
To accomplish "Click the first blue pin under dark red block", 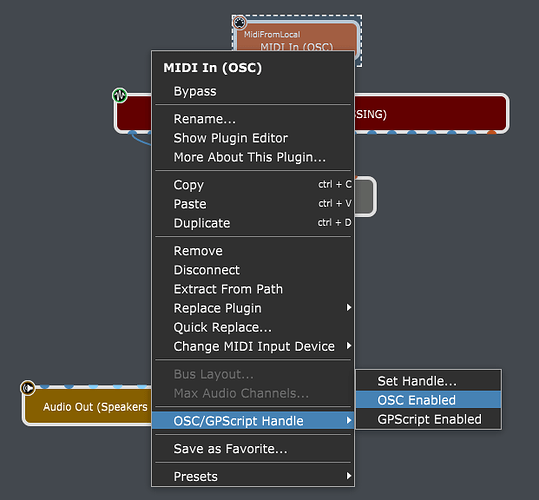I will coord(132,133).
